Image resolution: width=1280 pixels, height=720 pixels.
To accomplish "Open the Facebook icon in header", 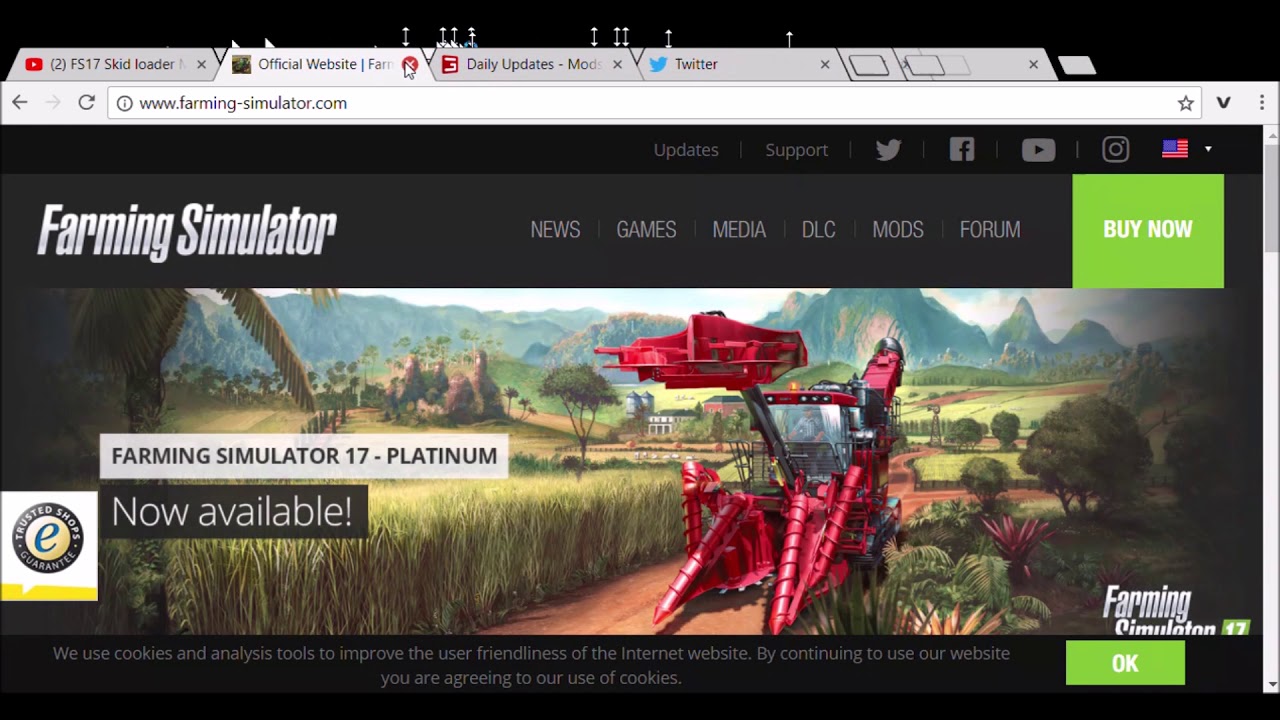I will (x=962, y=150).
